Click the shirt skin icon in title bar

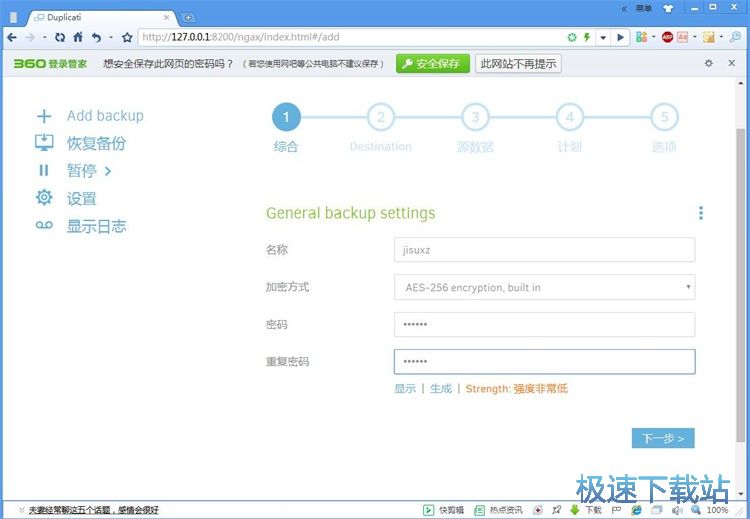tap(668, 8)
